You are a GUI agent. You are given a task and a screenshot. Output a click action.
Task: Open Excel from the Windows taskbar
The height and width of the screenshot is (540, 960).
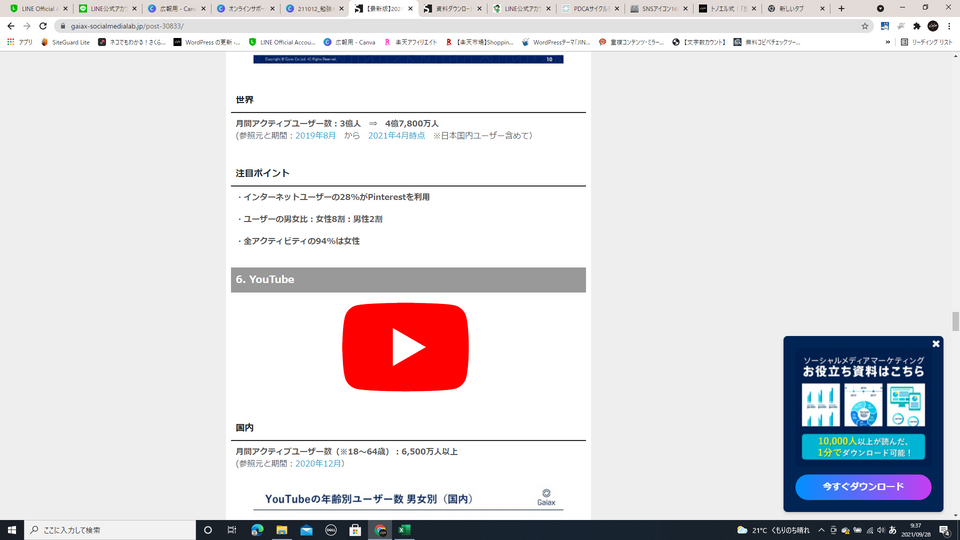click(x=406, y=530)
